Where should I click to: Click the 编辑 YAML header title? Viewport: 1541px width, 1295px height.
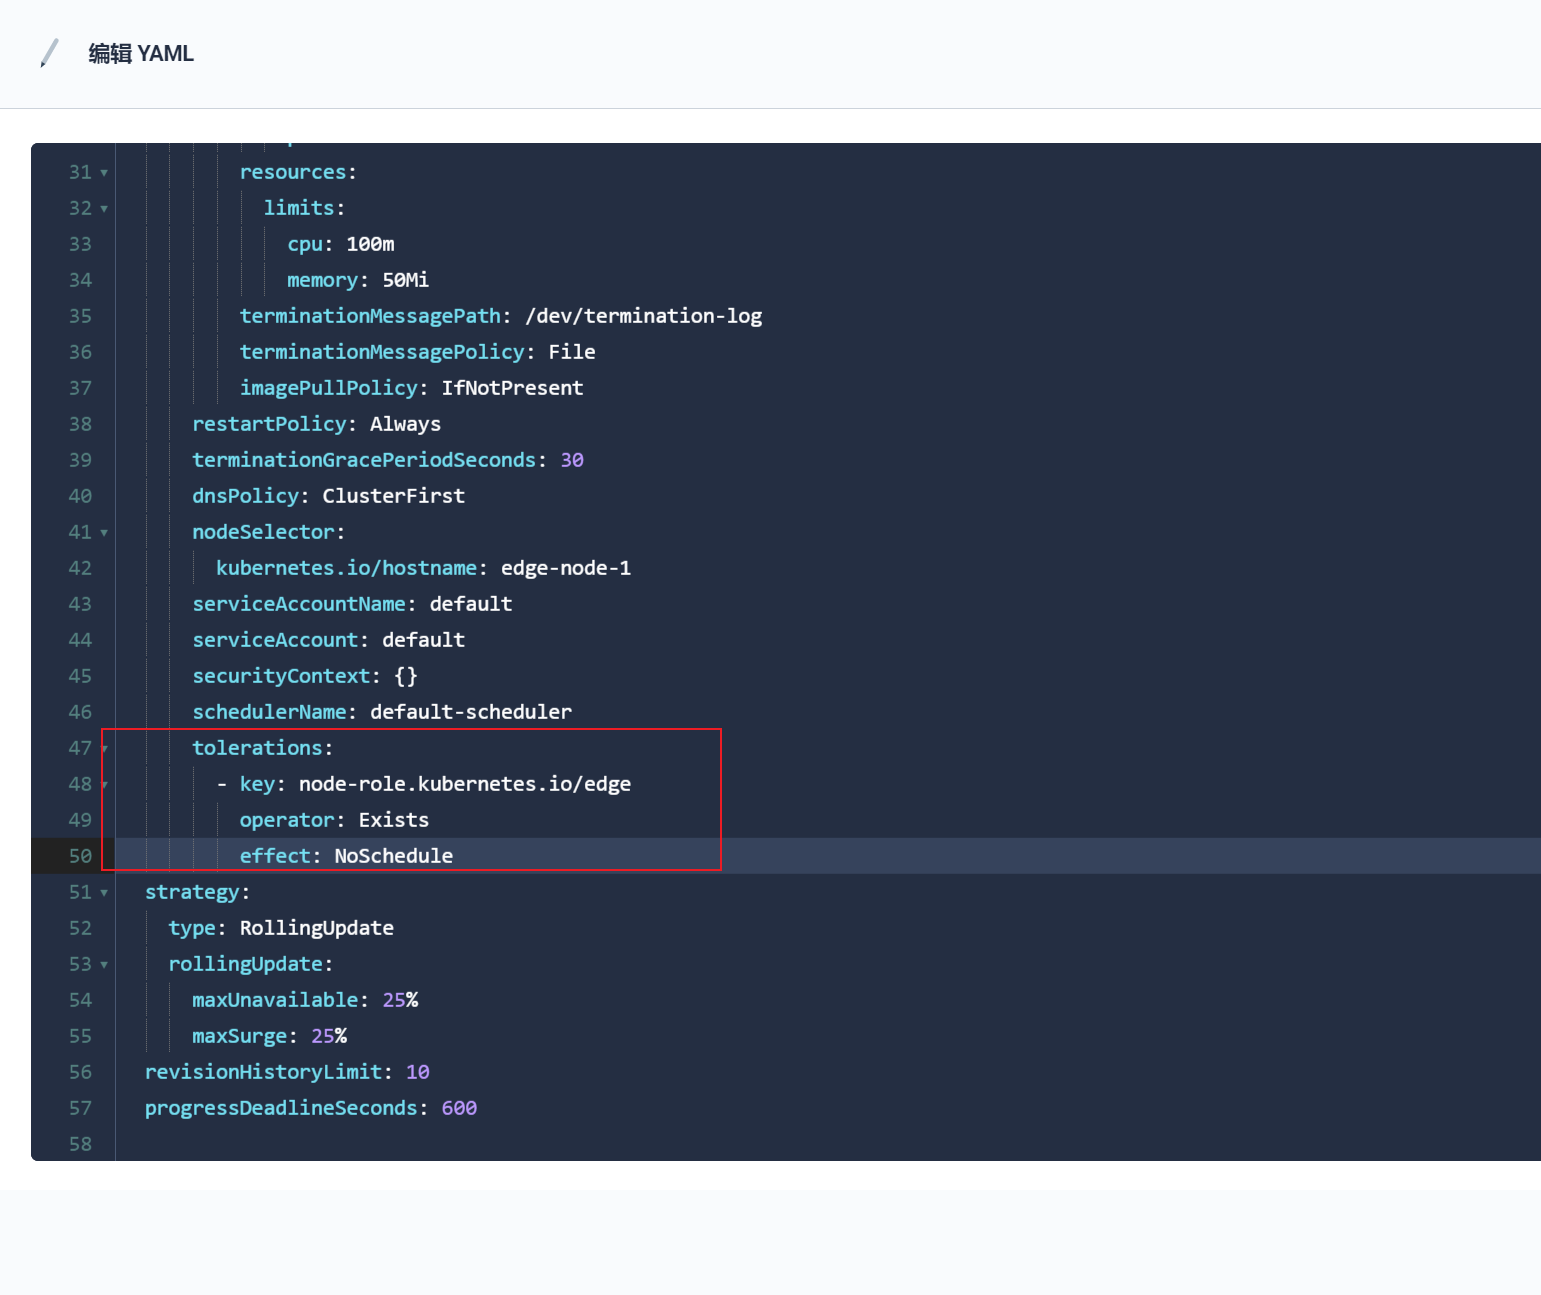tap(141, 54)
